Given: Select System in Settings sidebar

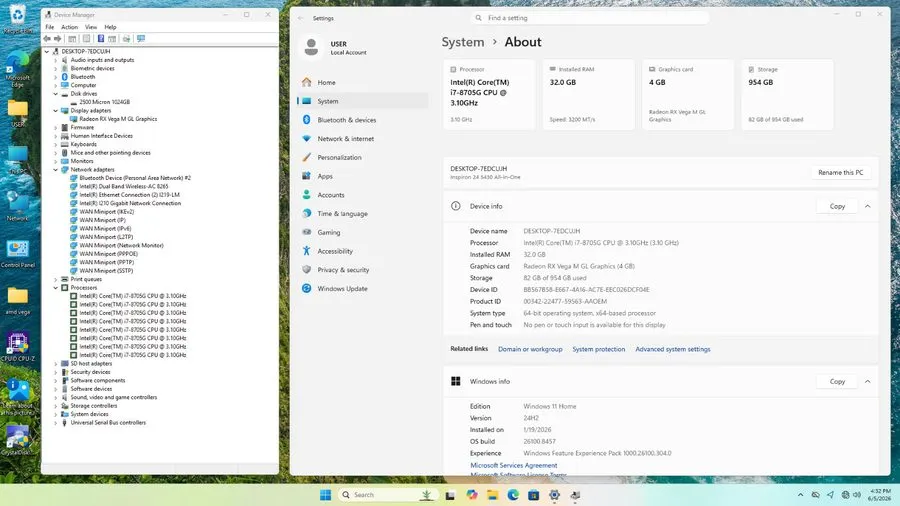Looking at the screenshot, I should 363,101.
